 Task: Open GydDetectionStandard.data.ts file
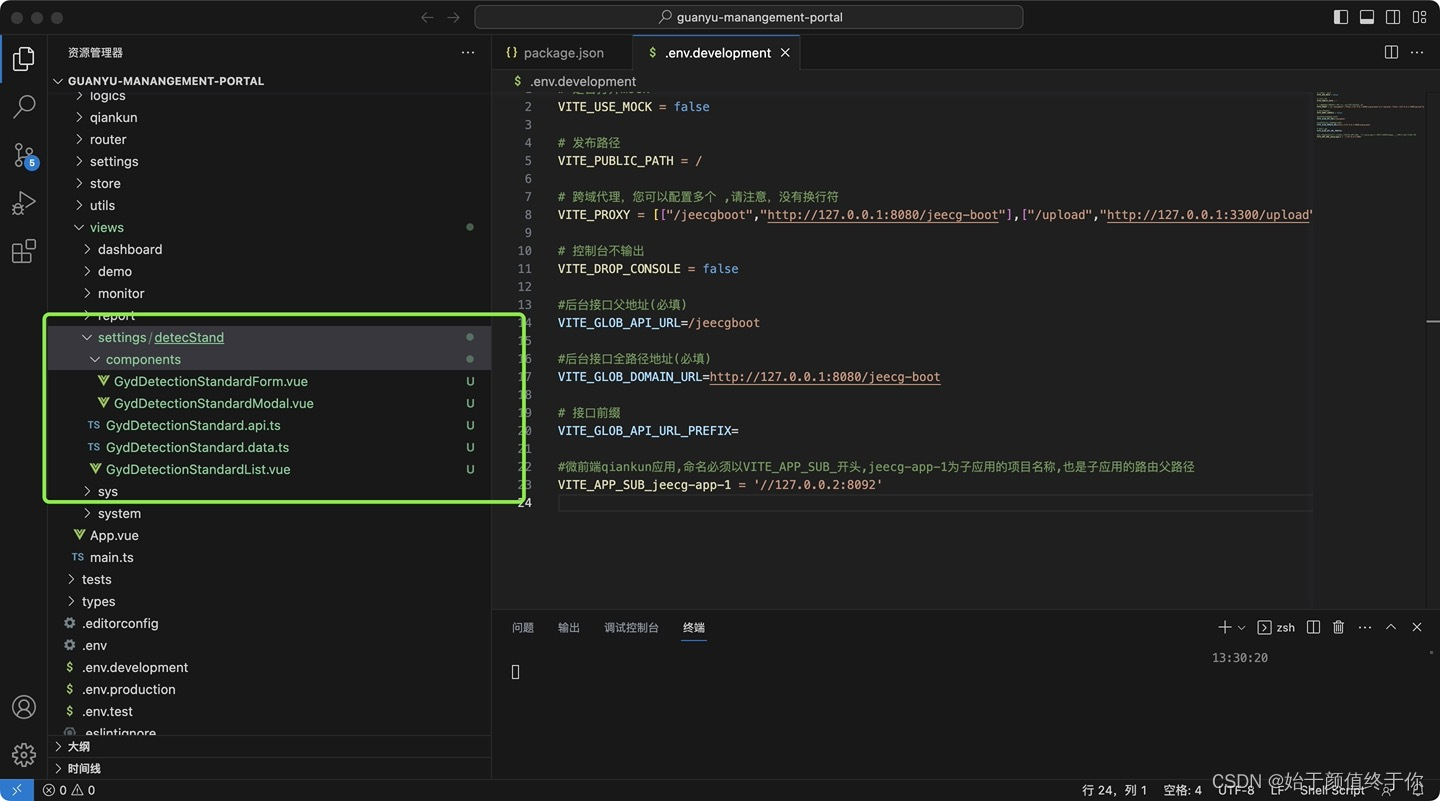click(270, 447)
